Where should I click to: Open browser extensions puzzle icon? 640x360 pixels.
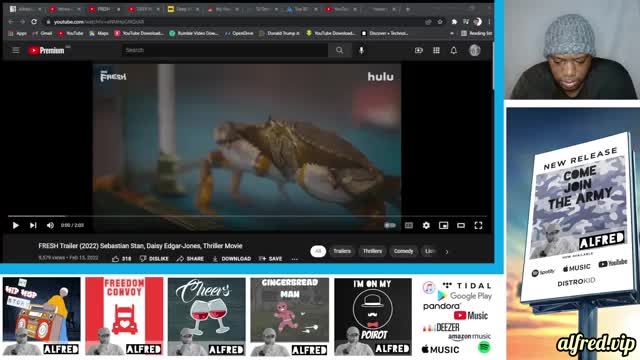(454, 22)
